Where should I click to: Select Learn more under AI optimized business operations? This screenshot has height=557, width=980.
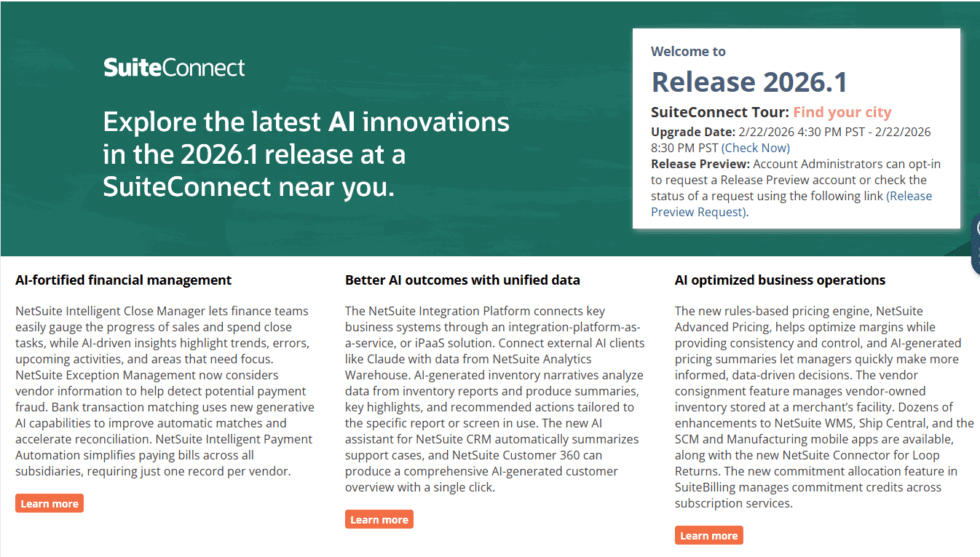(708, 535)
